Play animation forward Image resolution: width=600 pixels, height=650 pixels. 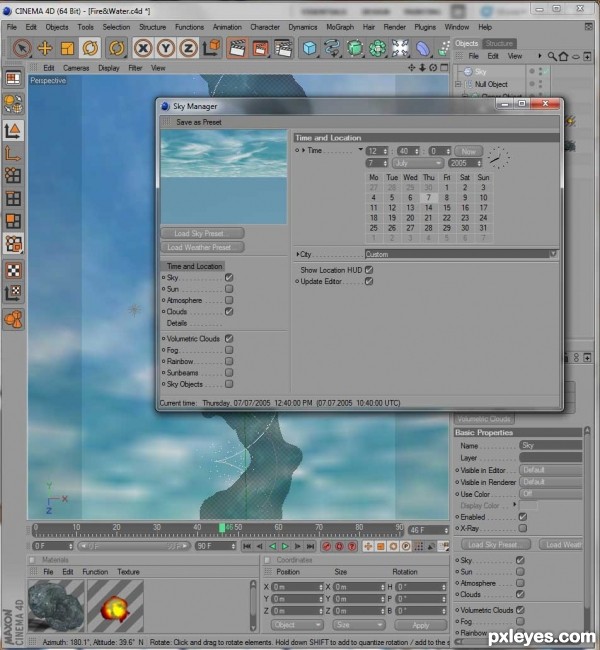285,546
